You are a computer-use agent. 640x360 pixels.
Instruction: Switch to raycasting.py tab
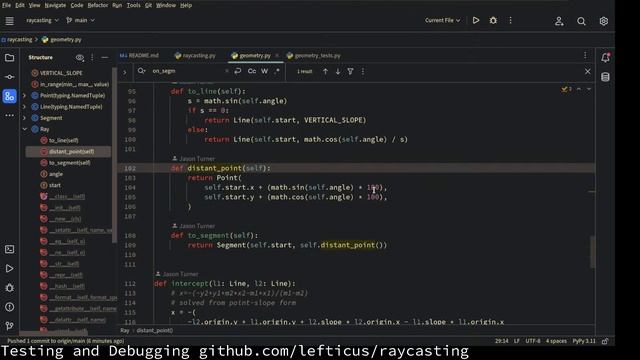tap(195, 56)
